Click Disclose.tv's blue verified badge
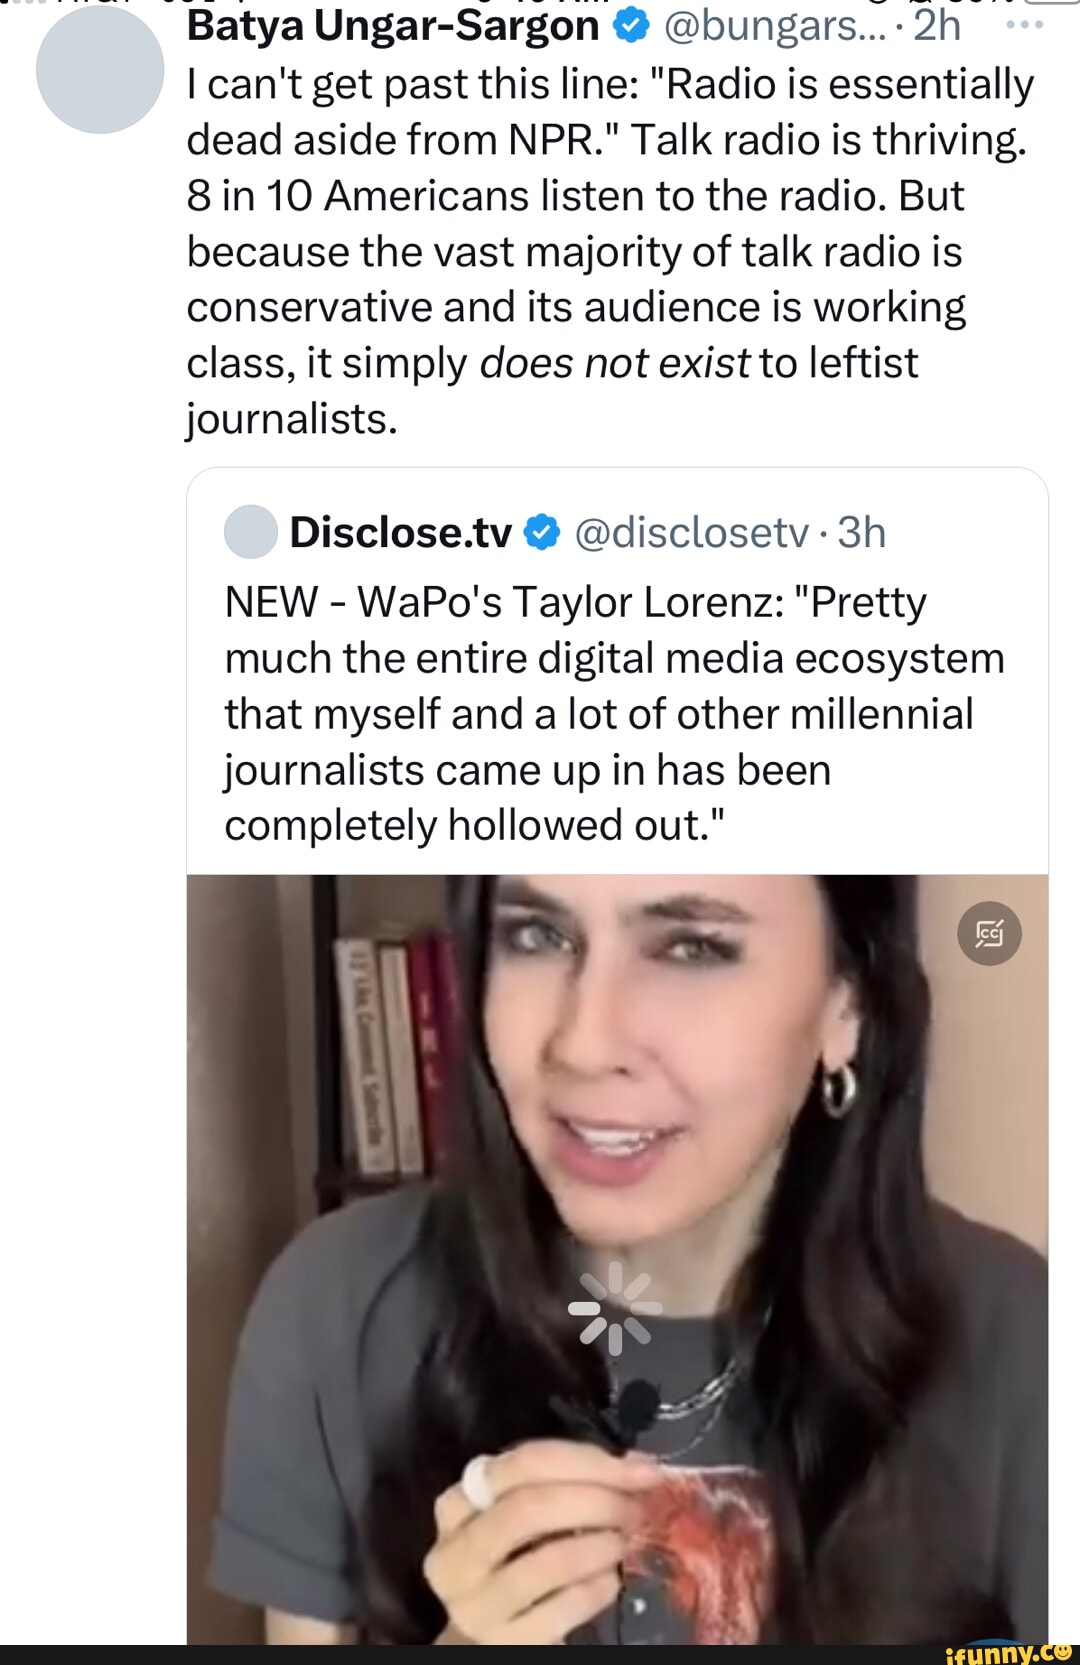The image size is (1080, 1665). pyautogui.click(x=542, y=532)
